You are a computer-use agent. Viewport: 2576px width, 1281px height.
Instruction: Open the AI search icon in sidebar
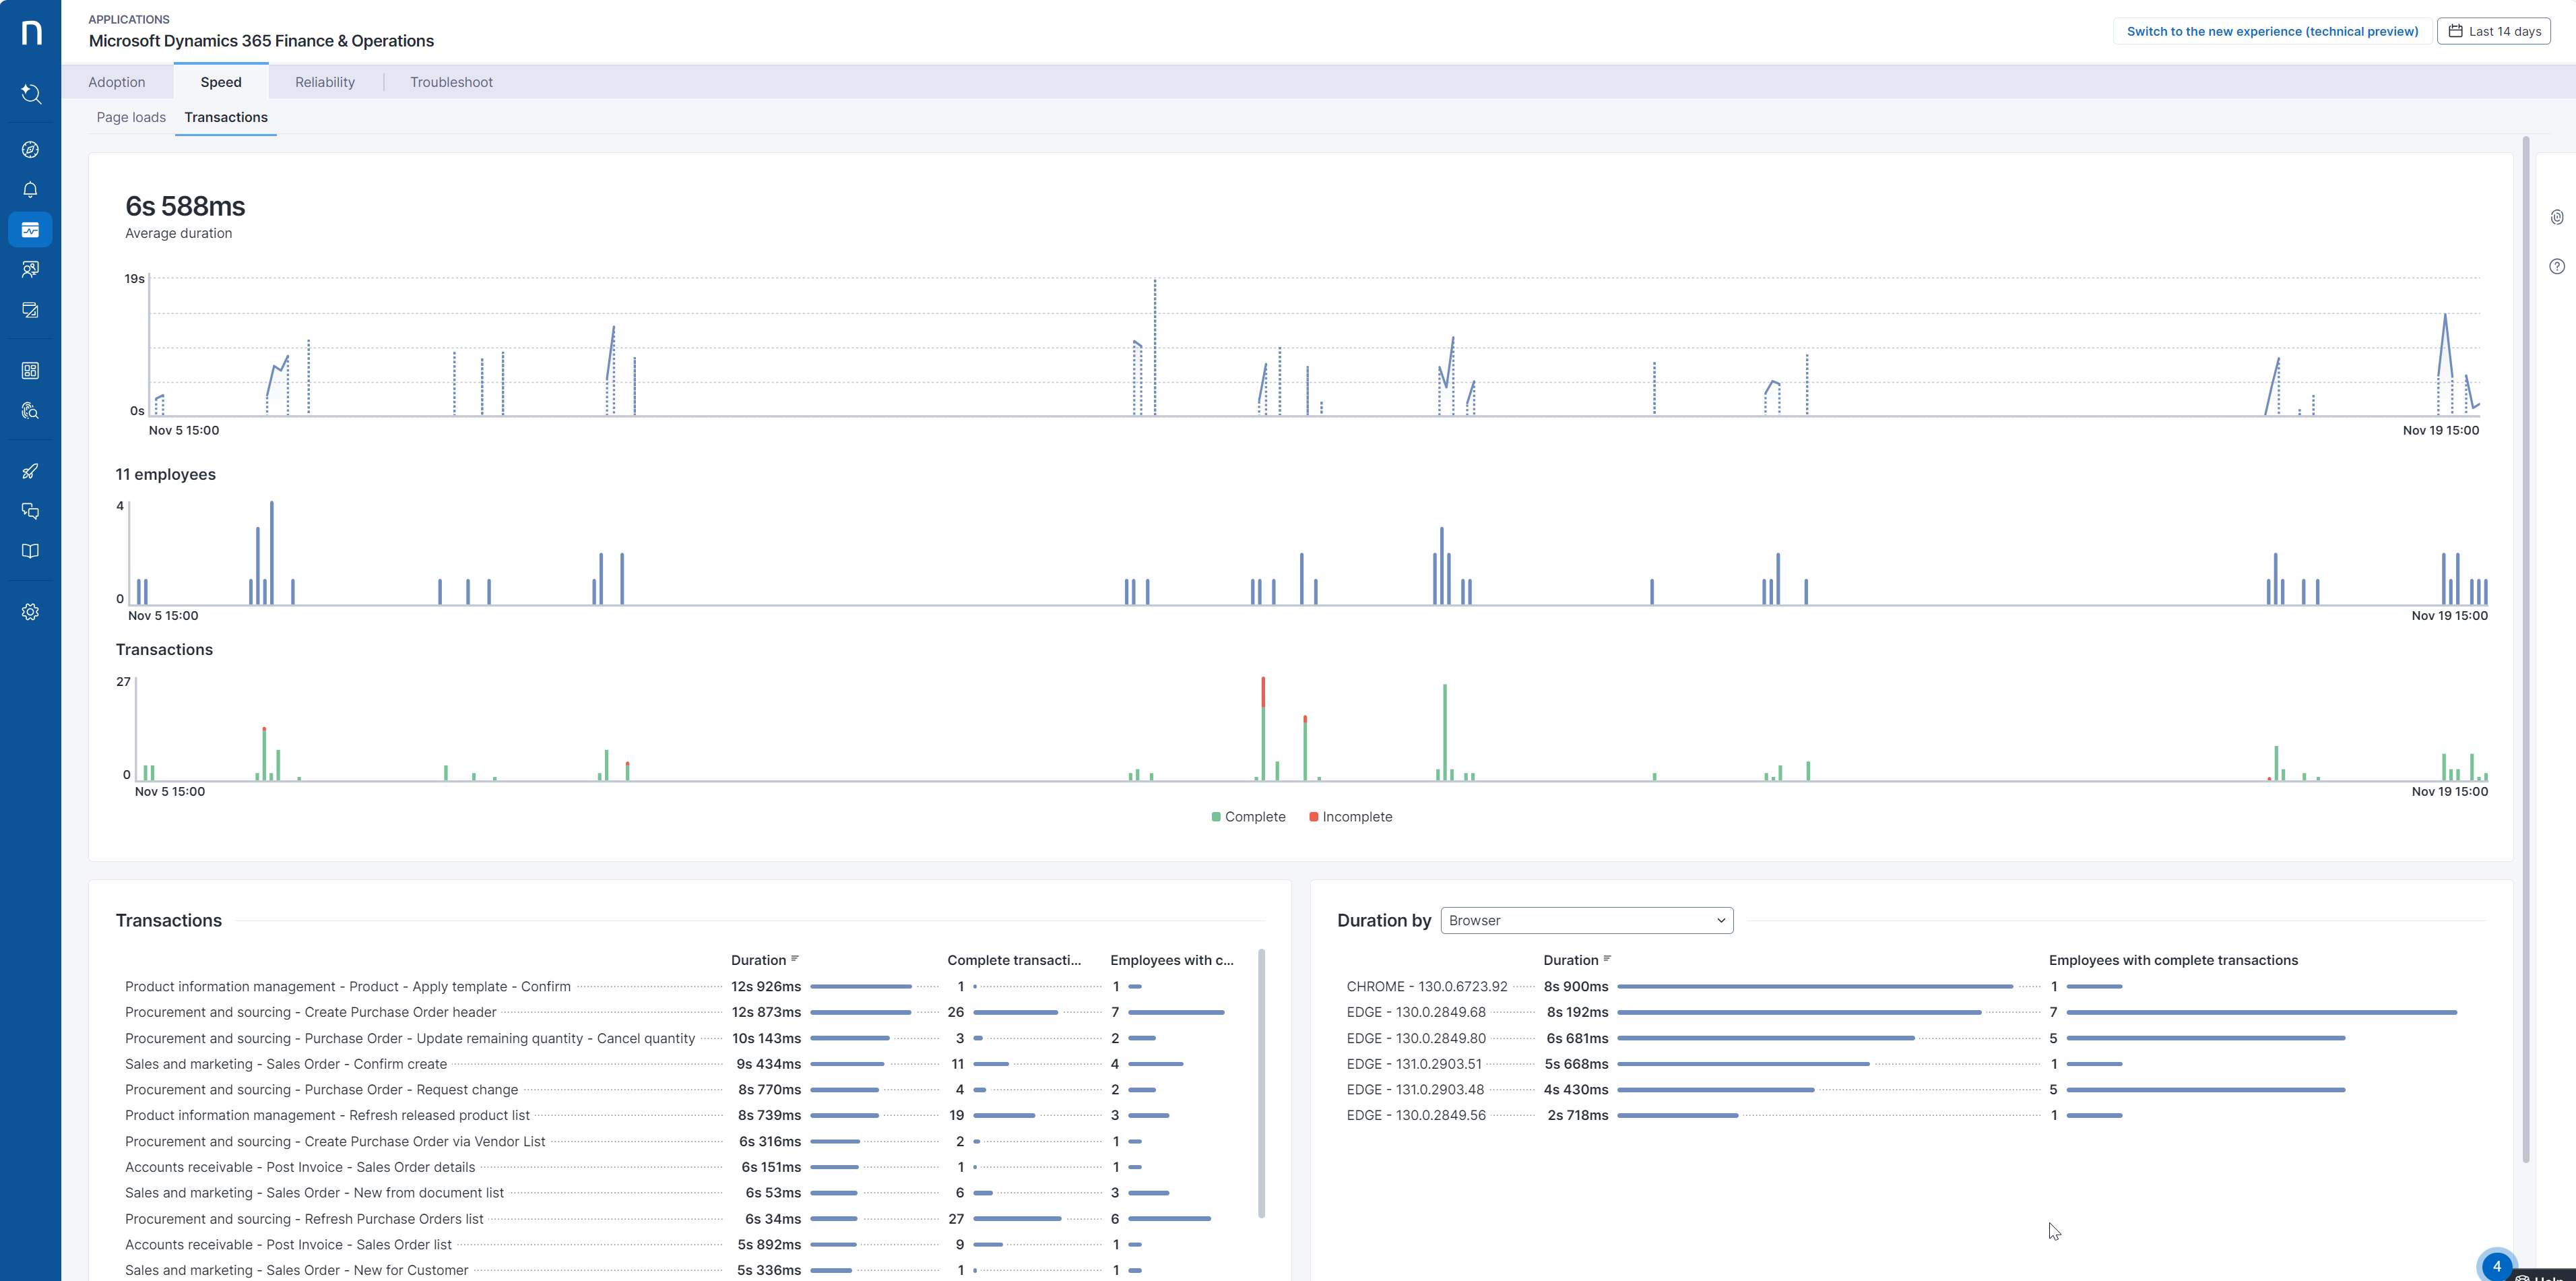pyautogui.click(x=30, y=94)
